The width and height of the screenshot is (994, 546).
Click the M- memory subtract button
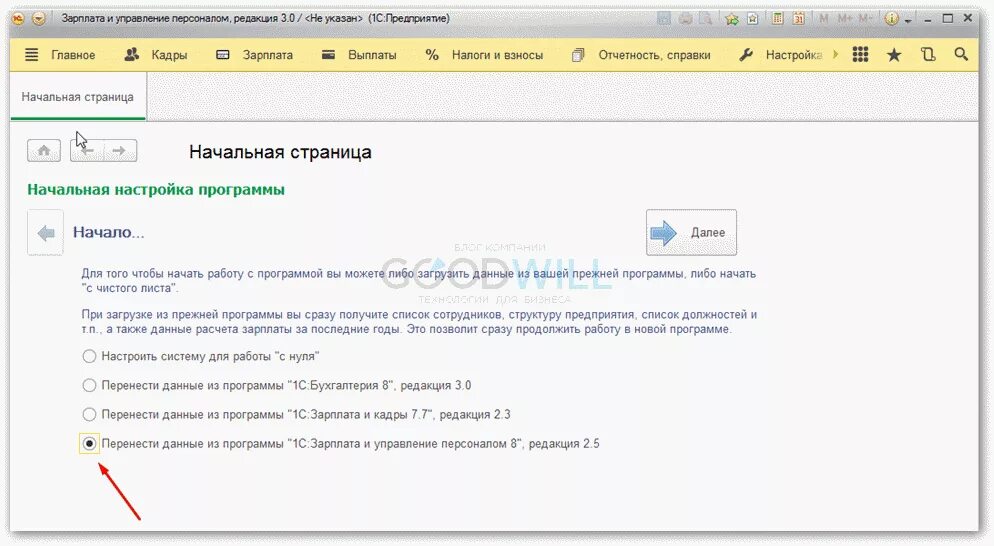tap(867, 19)
